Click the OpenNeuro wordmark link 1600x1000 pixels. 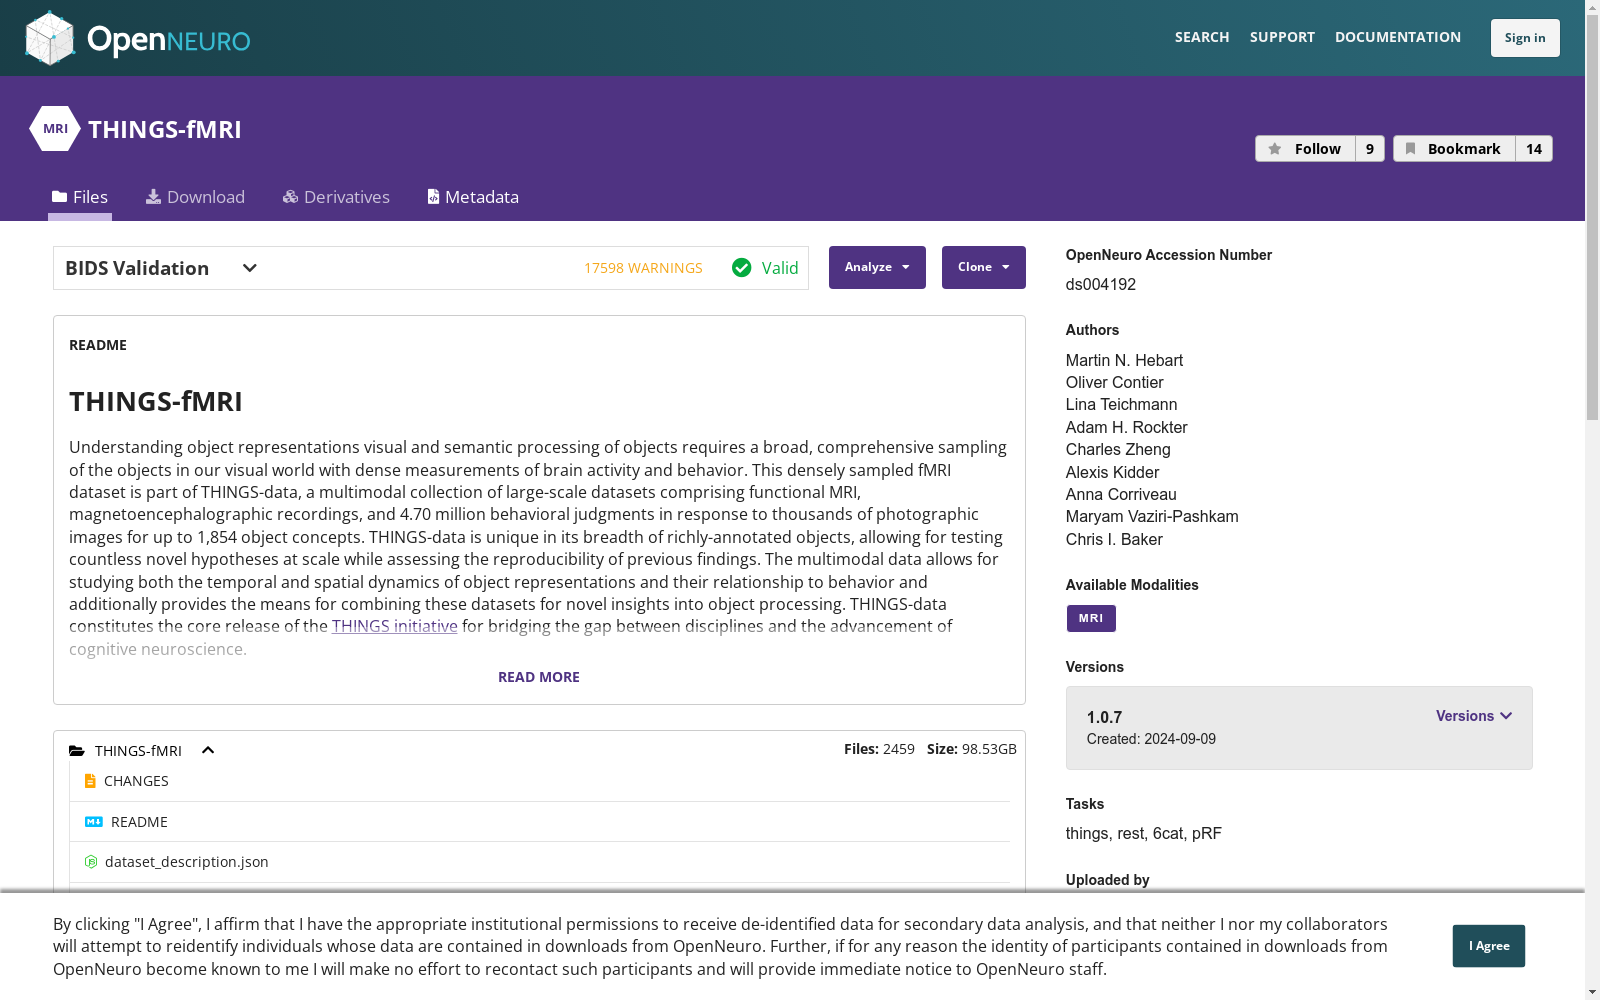coord(169,40)
